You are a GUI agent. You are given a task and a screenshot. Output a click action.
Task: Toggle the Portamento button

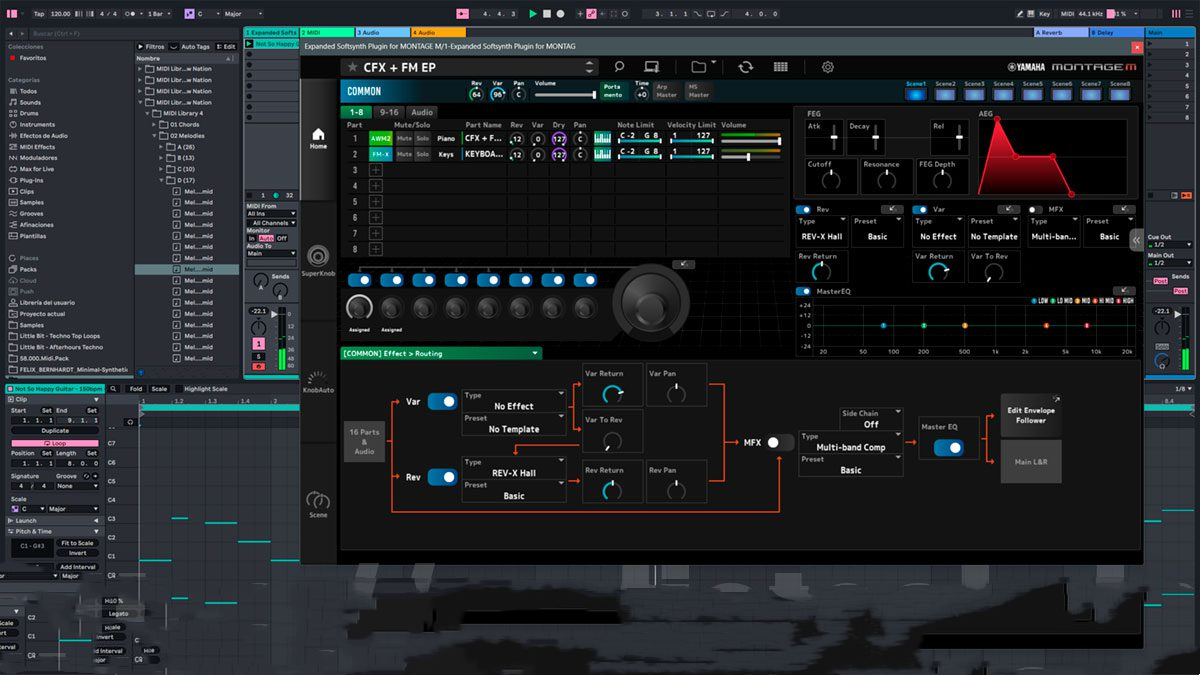tap(612, 91)
